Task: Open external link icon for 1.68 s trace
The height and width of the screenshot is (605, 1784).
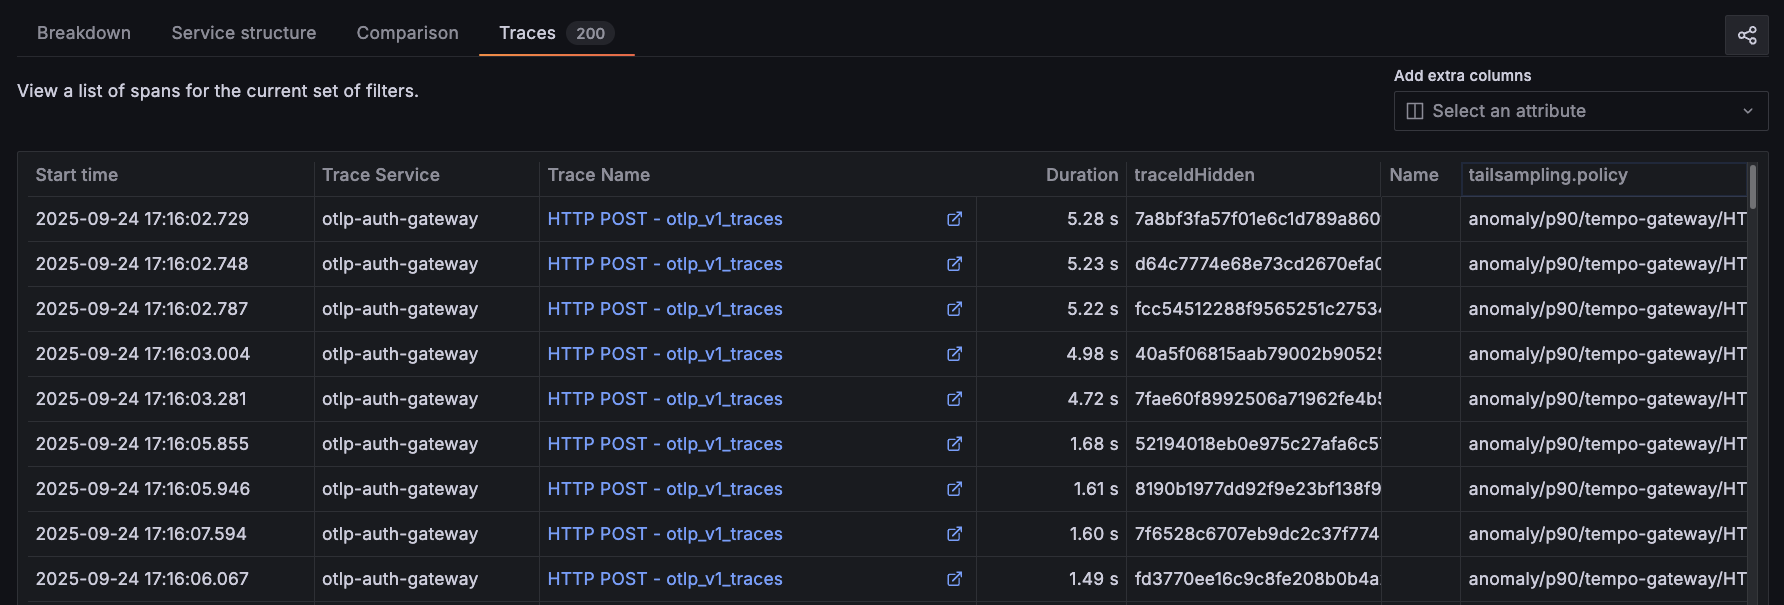Action: point(954,444)
